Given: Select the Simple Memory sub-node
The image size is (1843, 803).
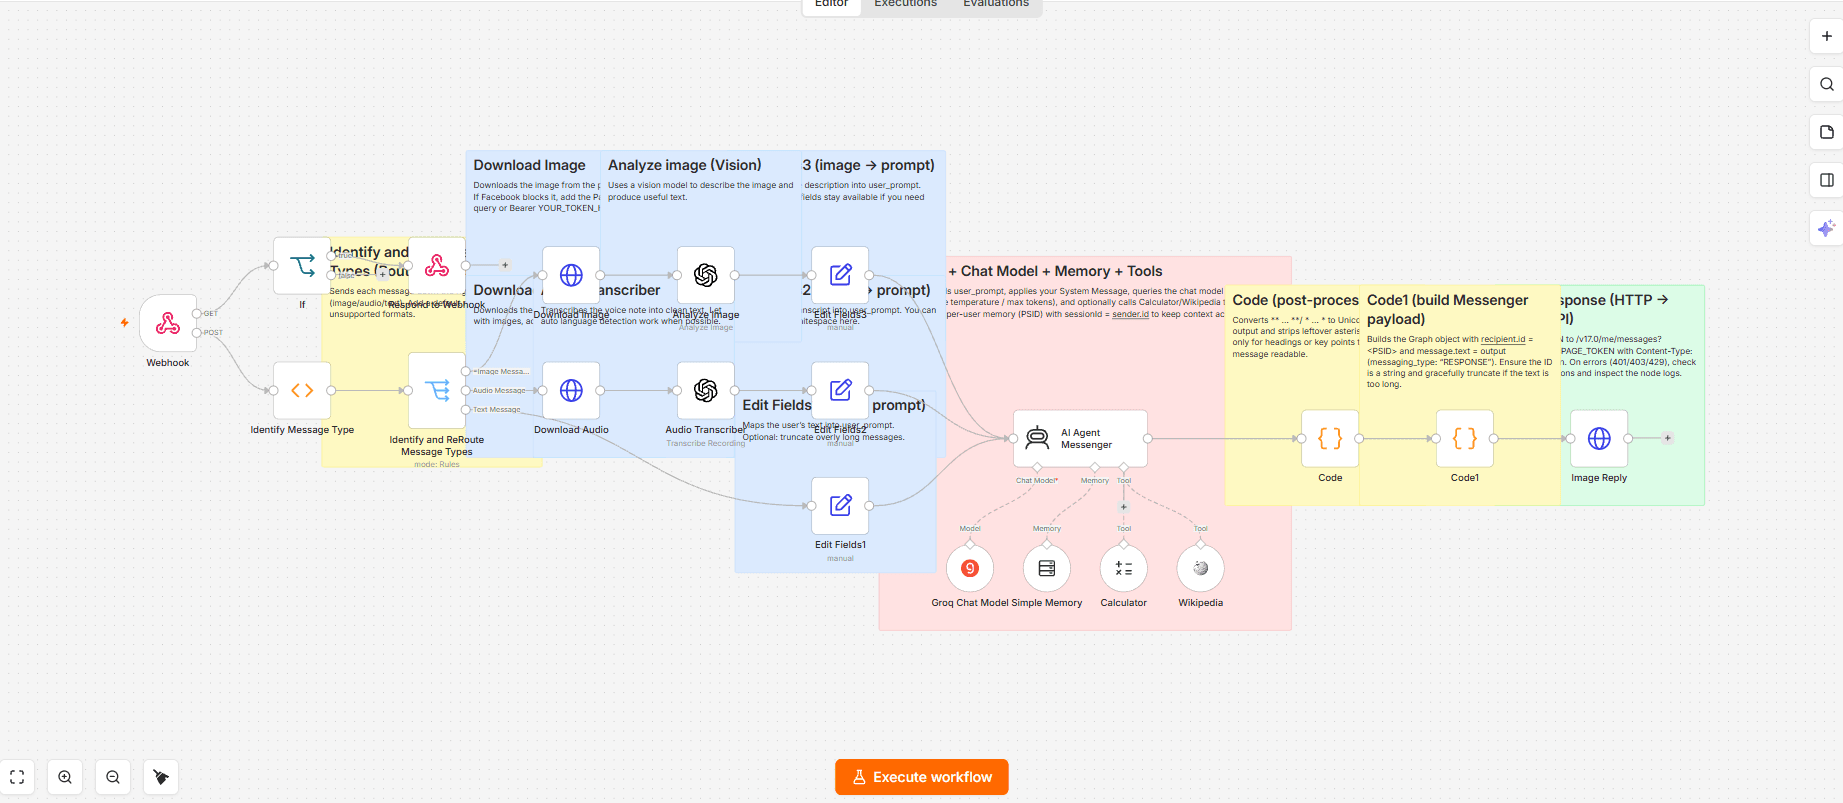Looking at the screenshot, I should [x=1047, y=568].
